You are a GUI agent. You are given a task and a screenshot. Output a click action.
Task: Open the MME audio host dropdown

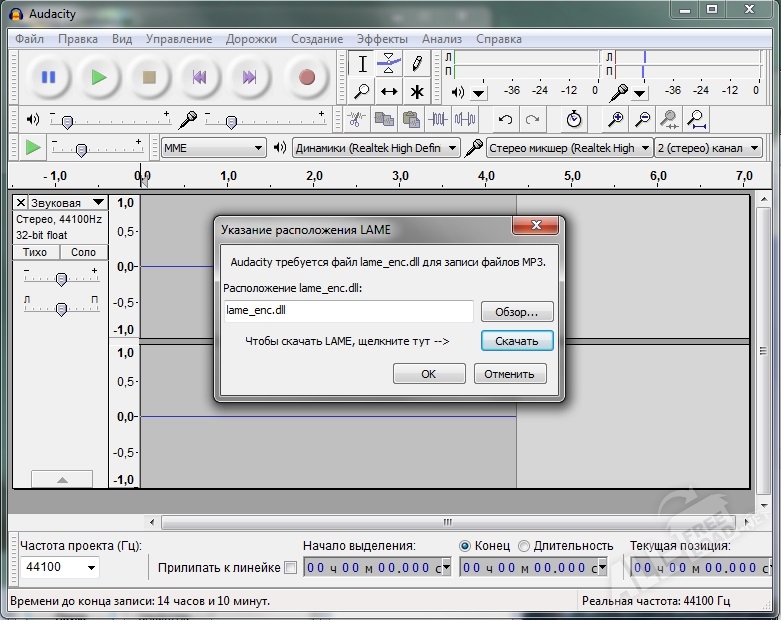[212, 148]
